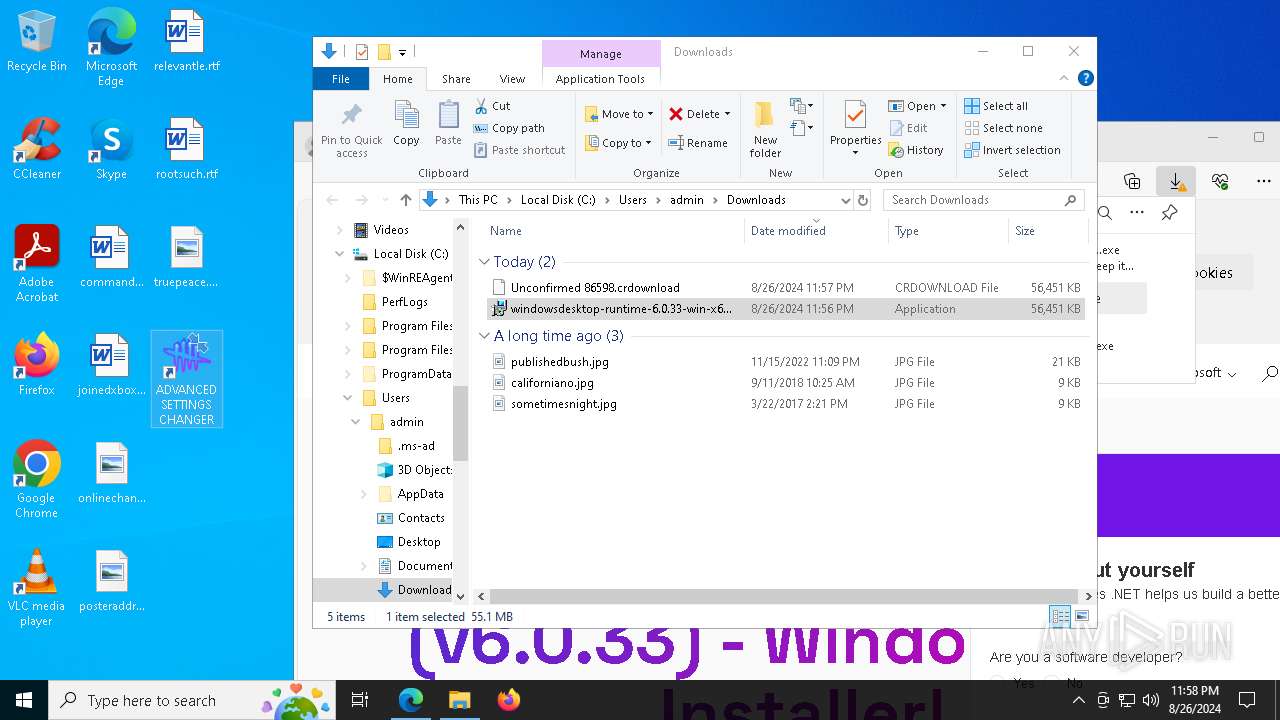Viewport: 1280px width, 720px height.
Task: Select Advanced Settings Changer desktop icon
Action: (x=187, y=380)
